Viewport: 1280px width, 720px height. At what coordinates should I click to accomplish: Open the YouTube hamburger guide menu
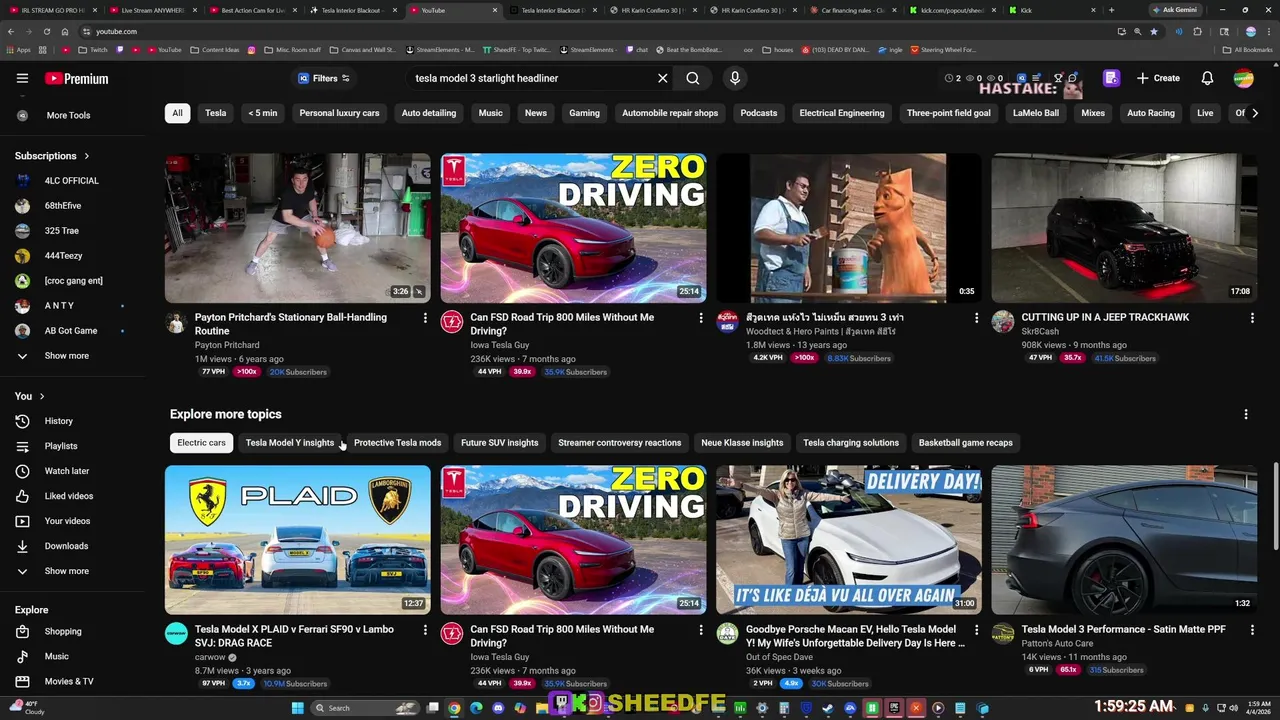(22, 78)
